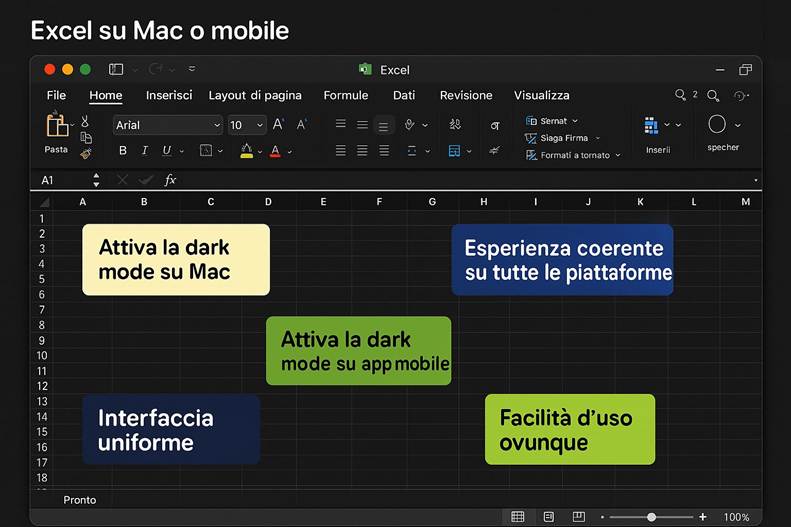The height and width of the screenshot is (527, 791).
Task: Switch to the Home tab
Action: (x=105, y=95)
